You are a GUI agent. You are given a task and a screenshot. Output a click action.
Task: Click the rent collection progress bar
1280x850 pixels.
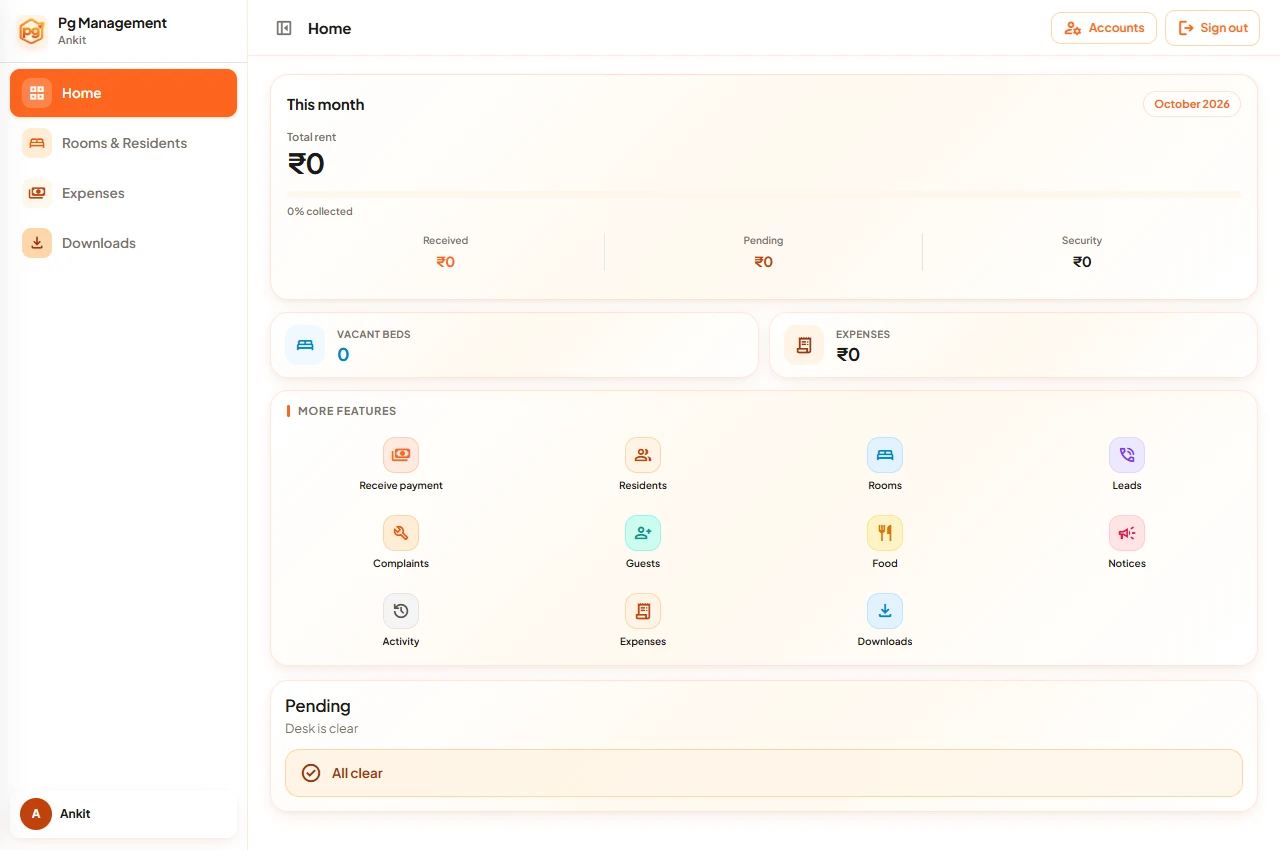pyautogui.click(x=764, y=194)
